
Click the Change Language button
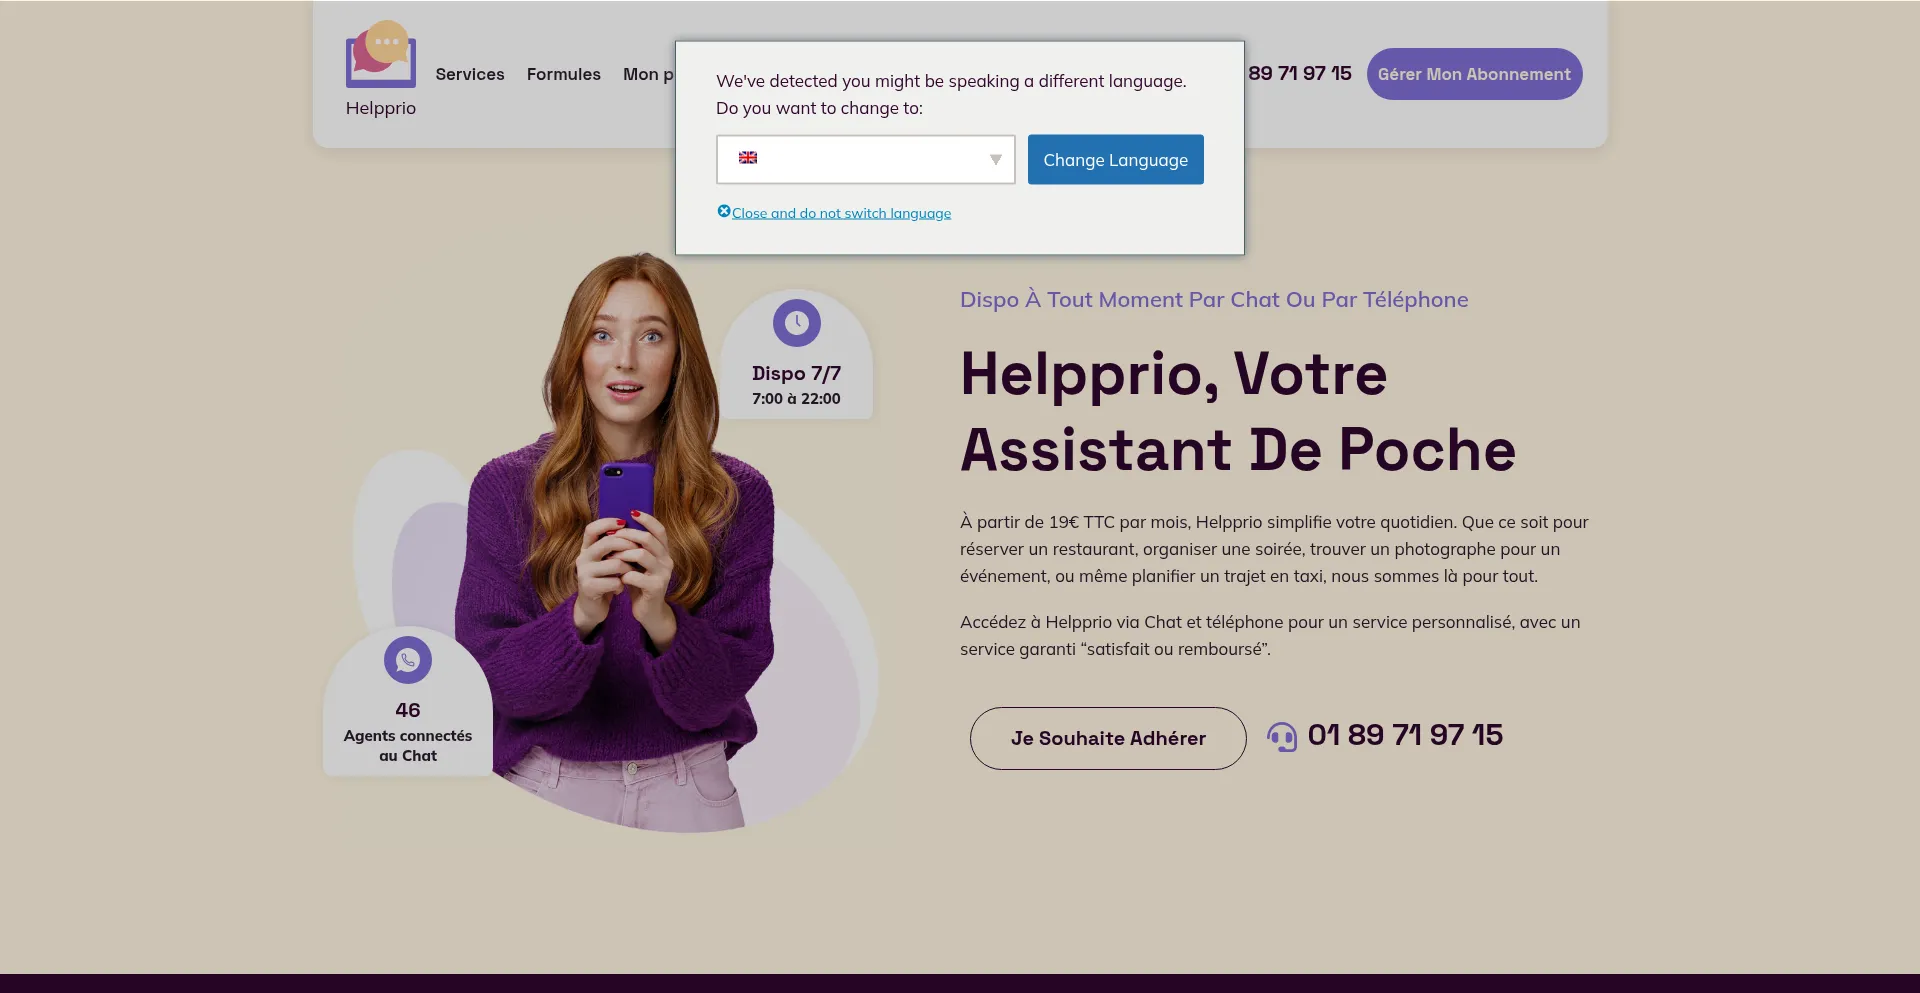[1116, 160]
